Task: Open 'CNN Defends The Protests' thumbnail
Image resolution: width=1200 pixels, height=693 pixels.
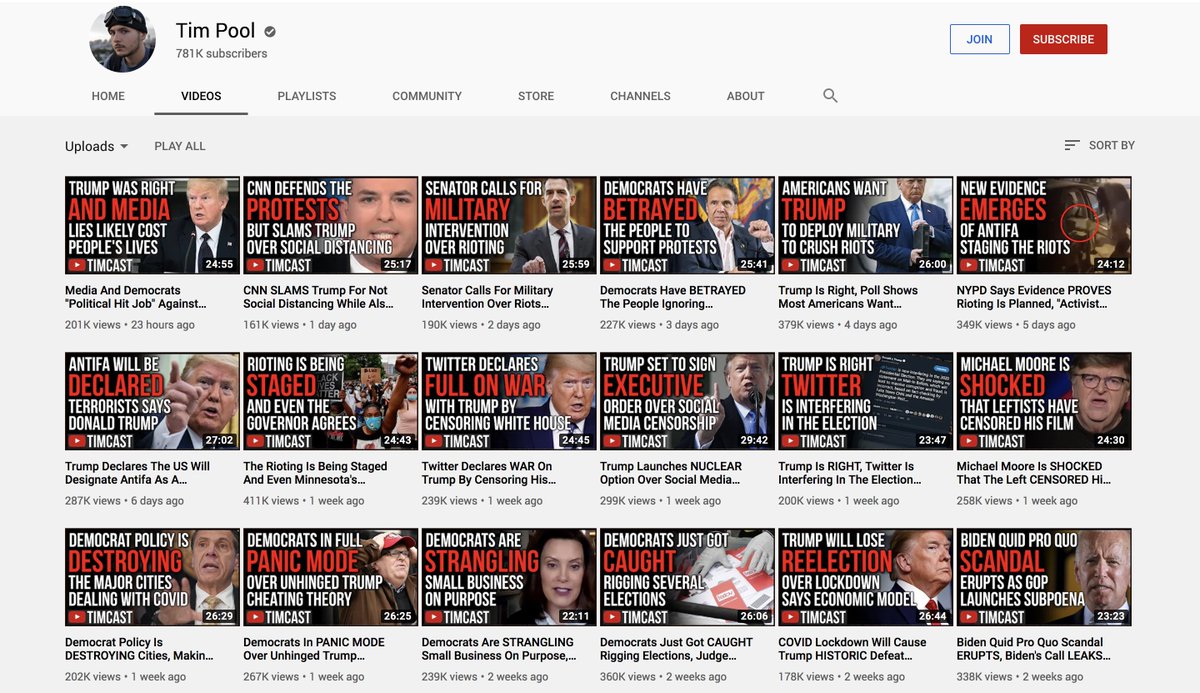Action: tap(331, 225)
